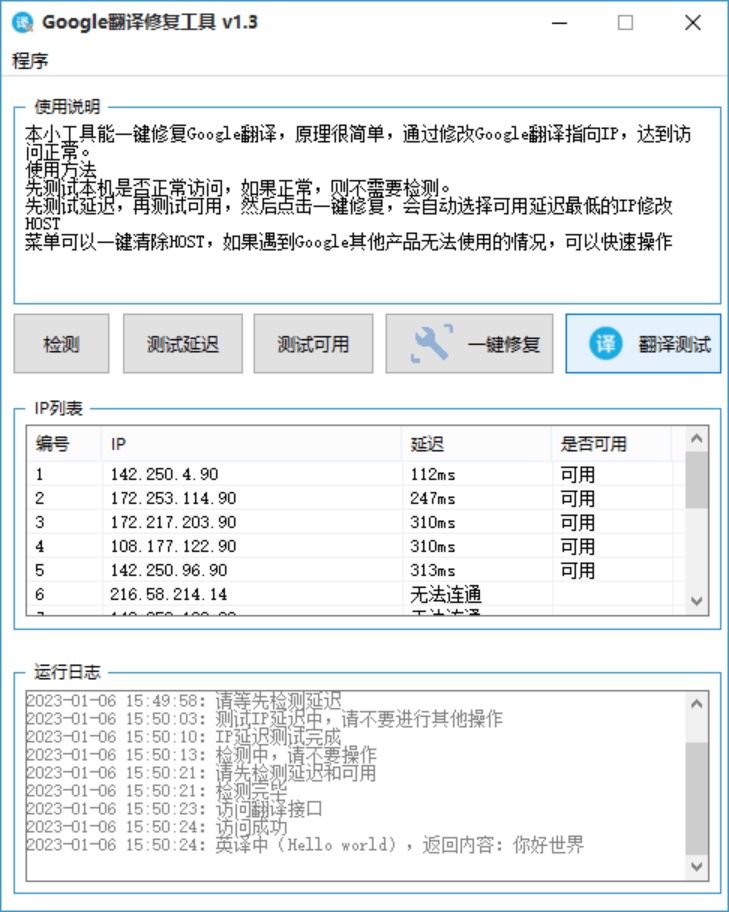The width and height of the screenshot is (729, 912).
Task: Launch the 翻译测试 translation test
Action: pyautogui.click(x=643, y=344)
